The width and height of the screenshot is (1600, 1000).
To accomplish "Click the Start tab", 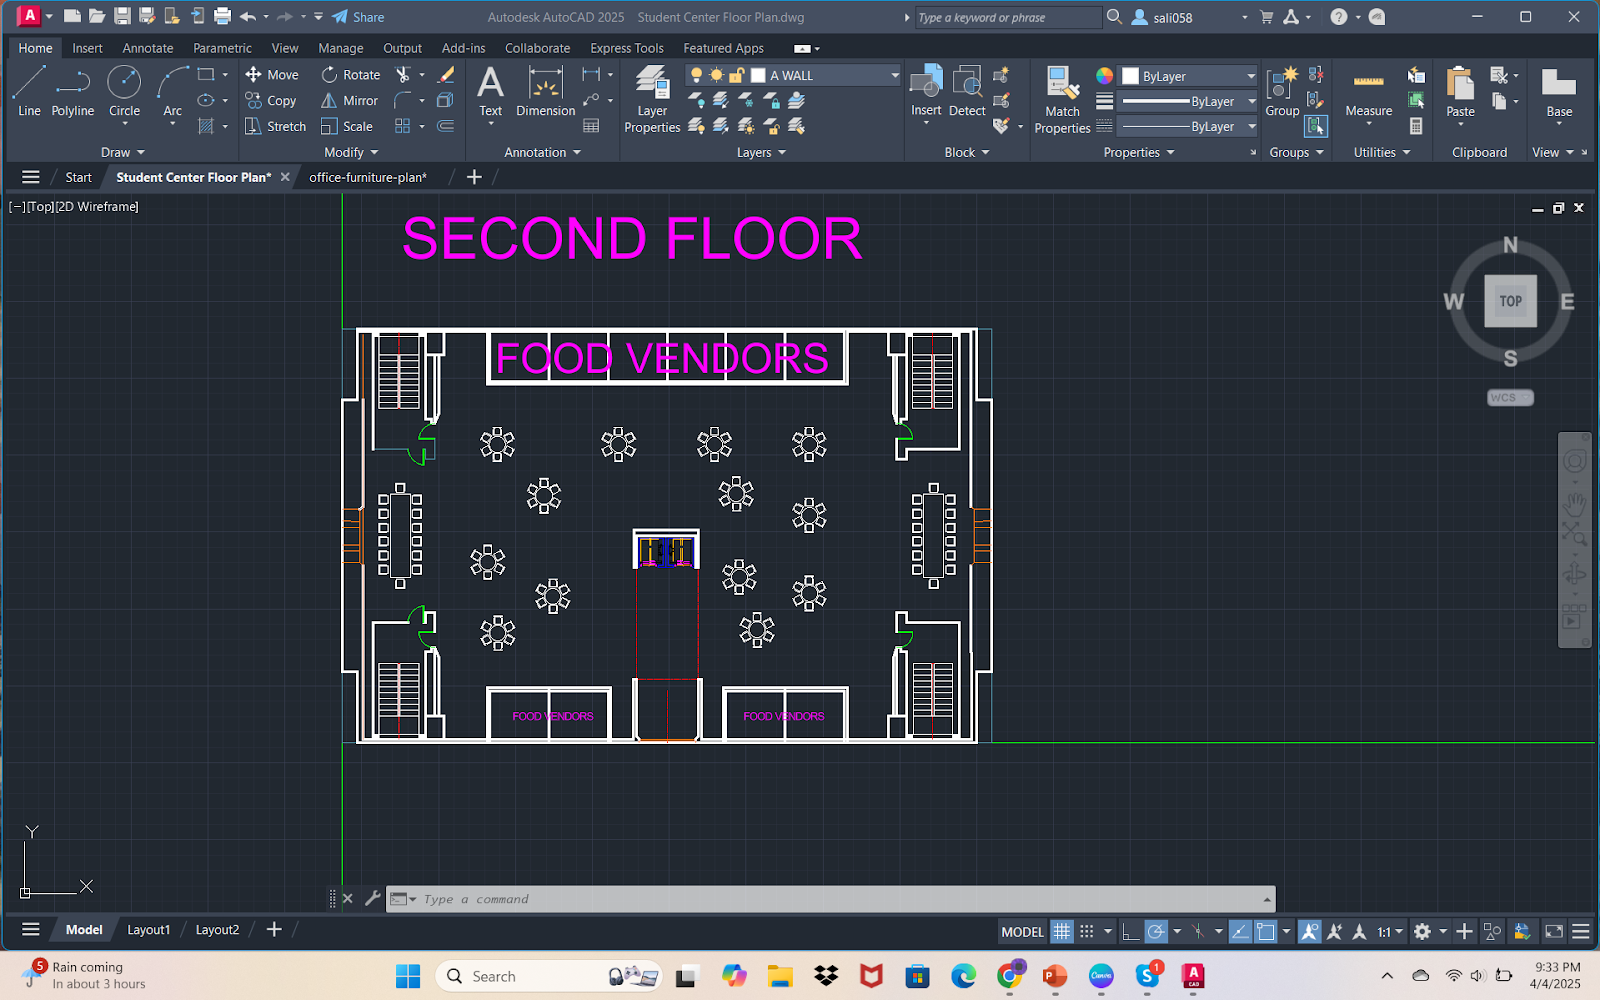I will pyautogui.click(x=78, y=177).
